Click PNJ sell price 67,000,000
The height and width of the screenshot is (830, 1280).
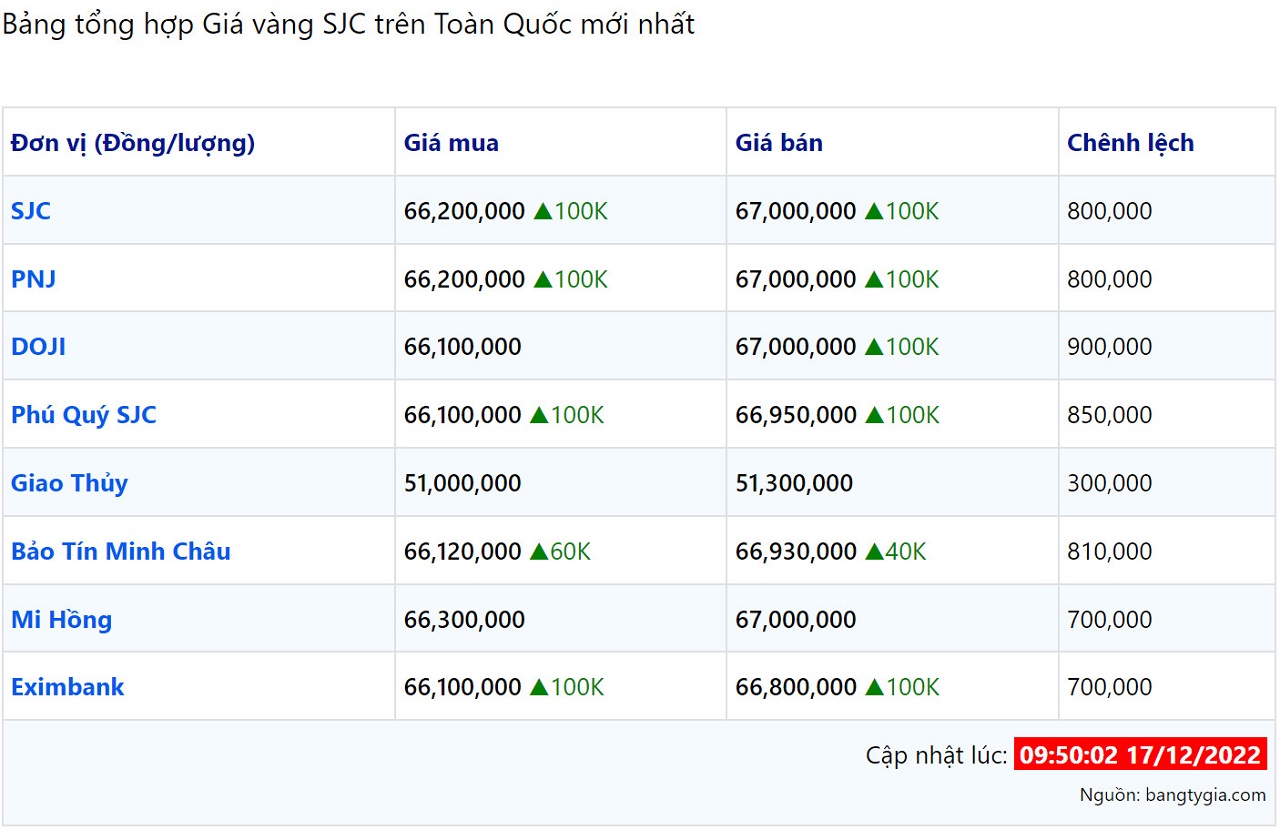pos(796,279)
